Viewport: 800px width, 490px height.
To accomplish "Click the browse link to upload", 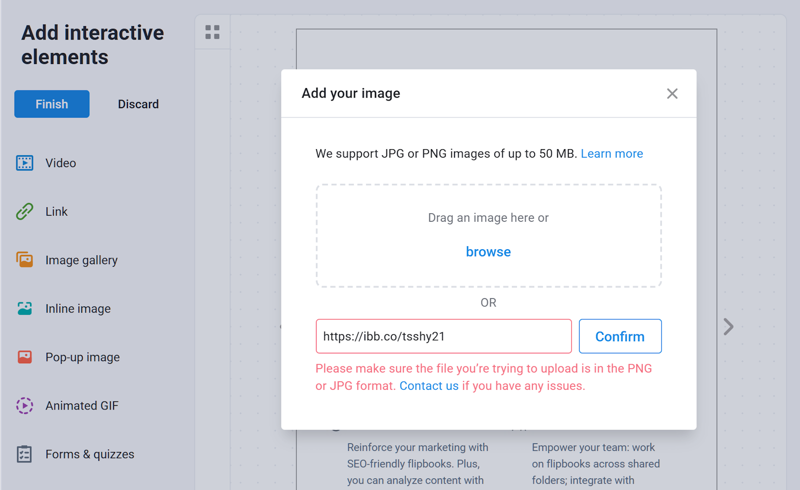I will pos(488,252).
